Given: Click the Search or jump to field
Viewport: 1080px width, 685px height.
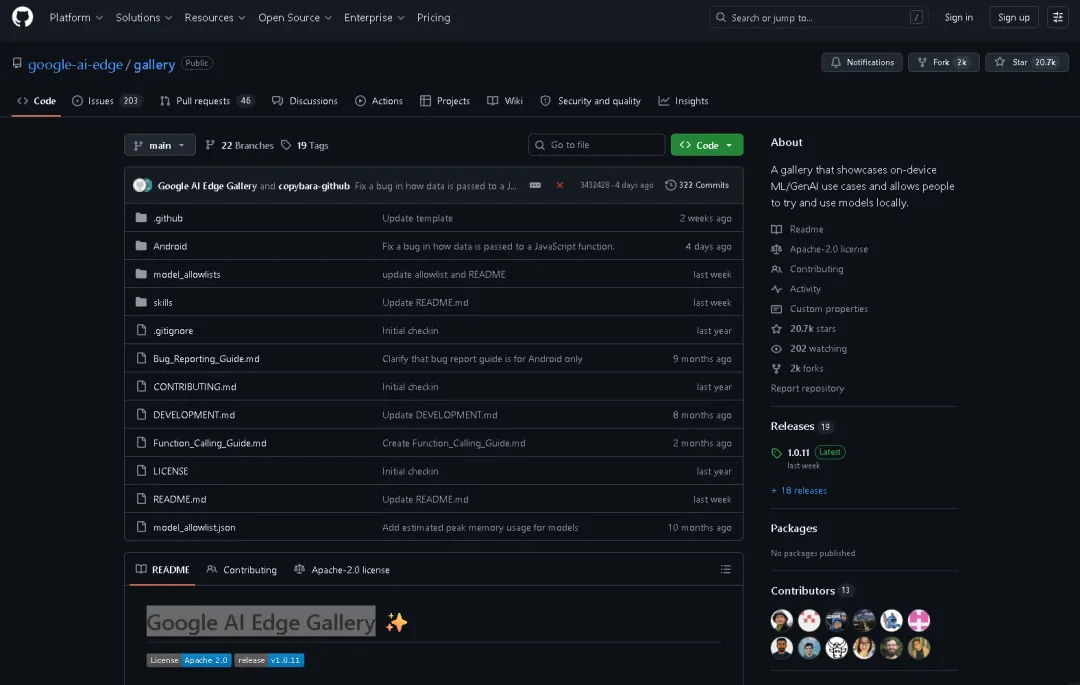Looking at the screenshot, I should click(818, 18).
